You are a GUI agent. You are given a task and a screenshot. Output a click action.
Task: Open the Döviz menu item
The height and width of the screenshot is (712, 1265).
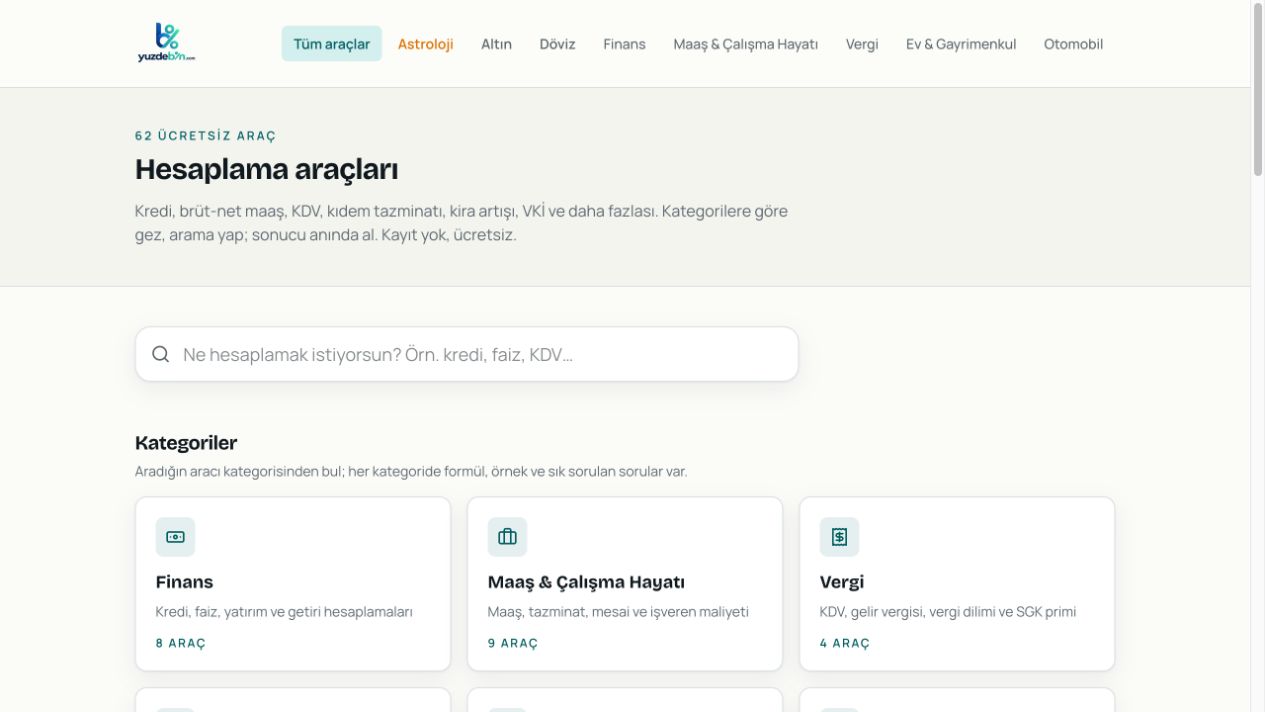coord(557,44)
